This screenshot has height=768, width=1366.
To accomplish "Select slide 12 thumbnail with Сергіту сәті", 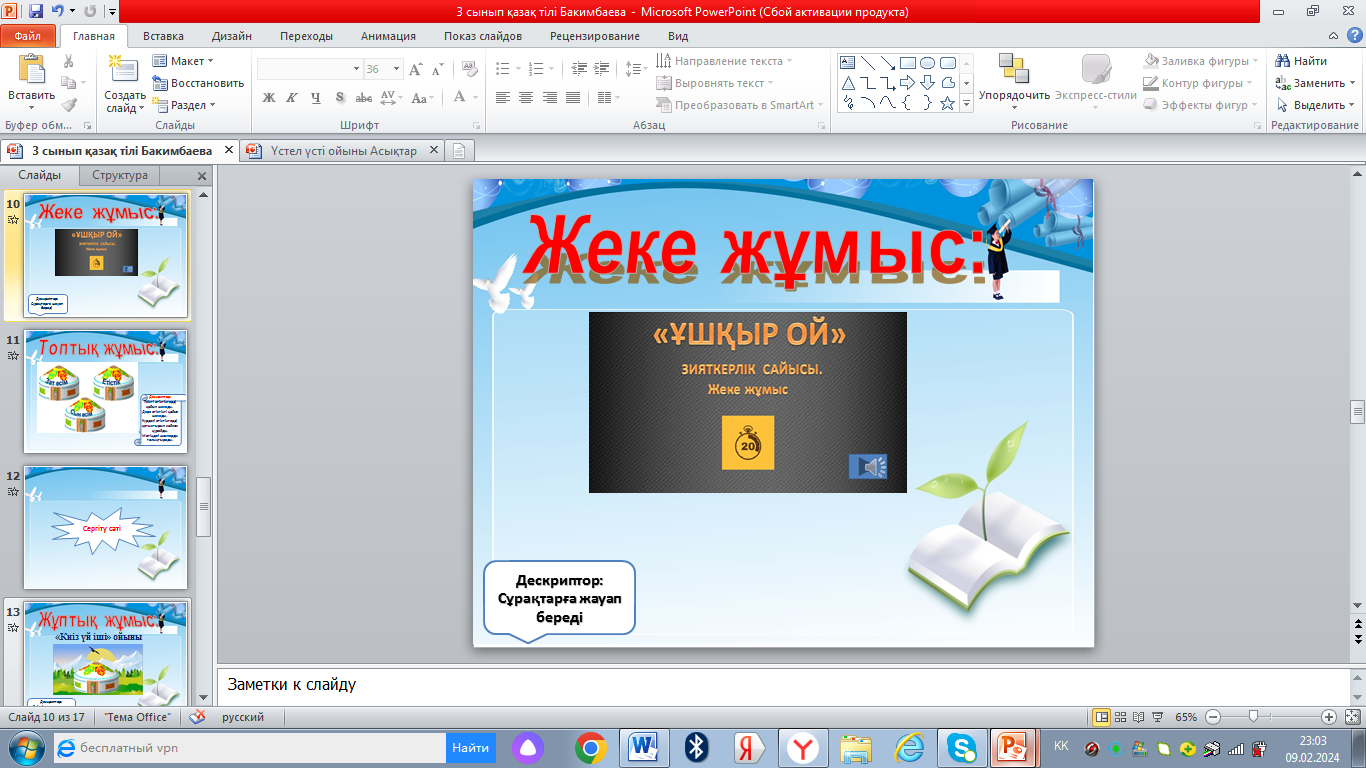I will tap(105, 527).
